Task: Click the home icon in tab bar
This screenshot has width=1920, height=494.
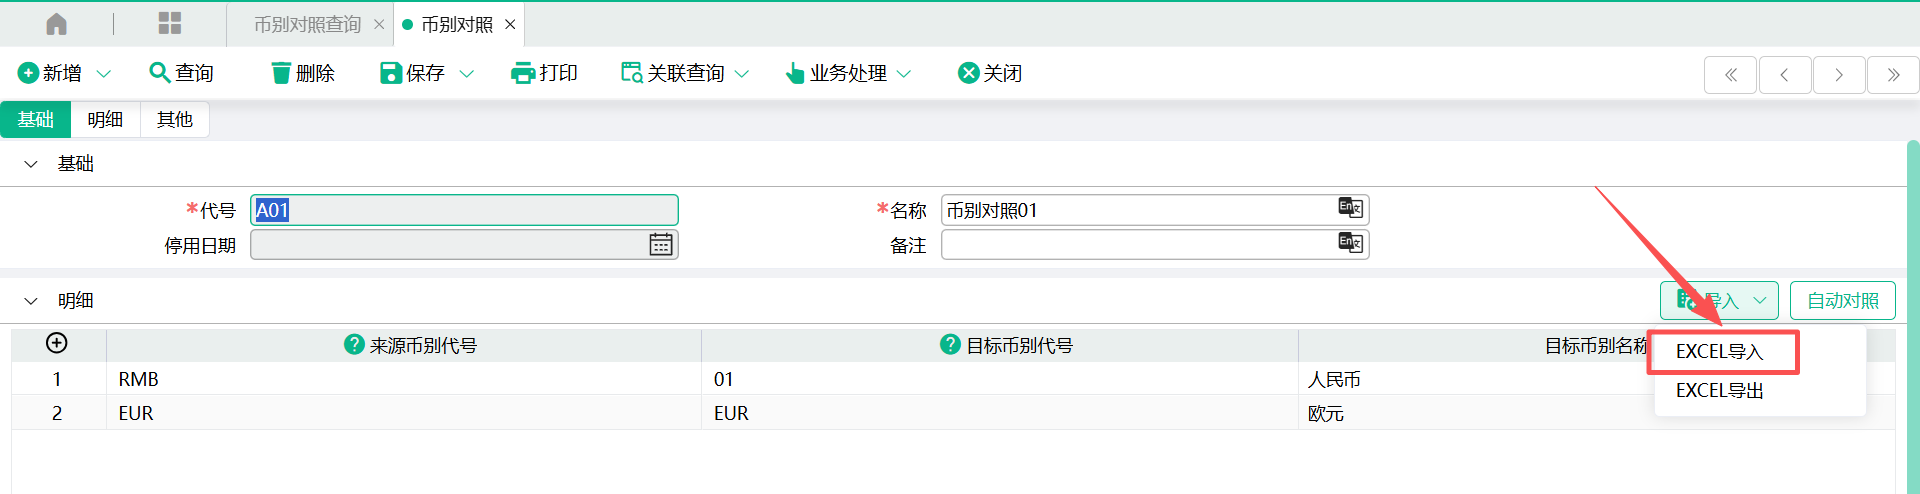Action: (x=57, y=24)
